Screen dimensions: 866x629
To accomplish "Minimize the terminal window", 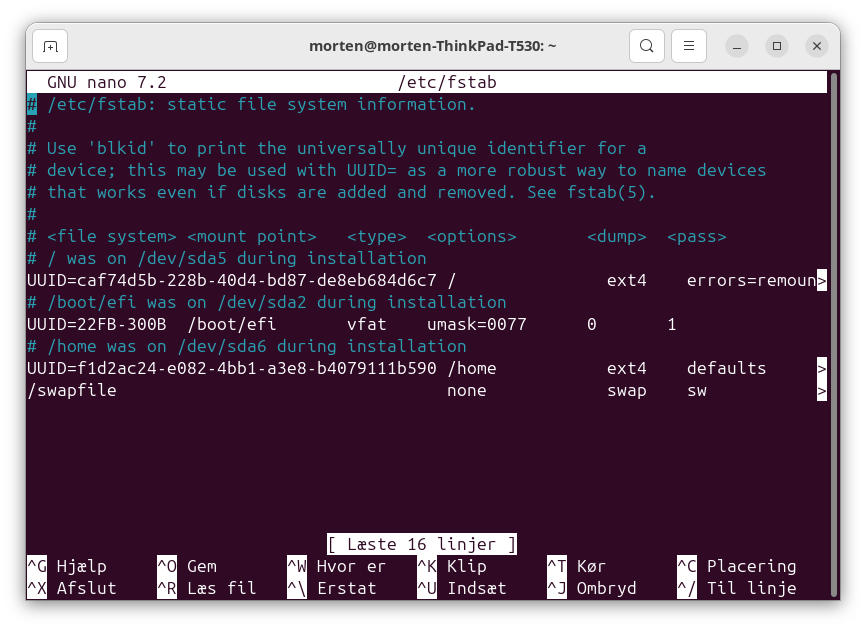I will tap(737, 46).
